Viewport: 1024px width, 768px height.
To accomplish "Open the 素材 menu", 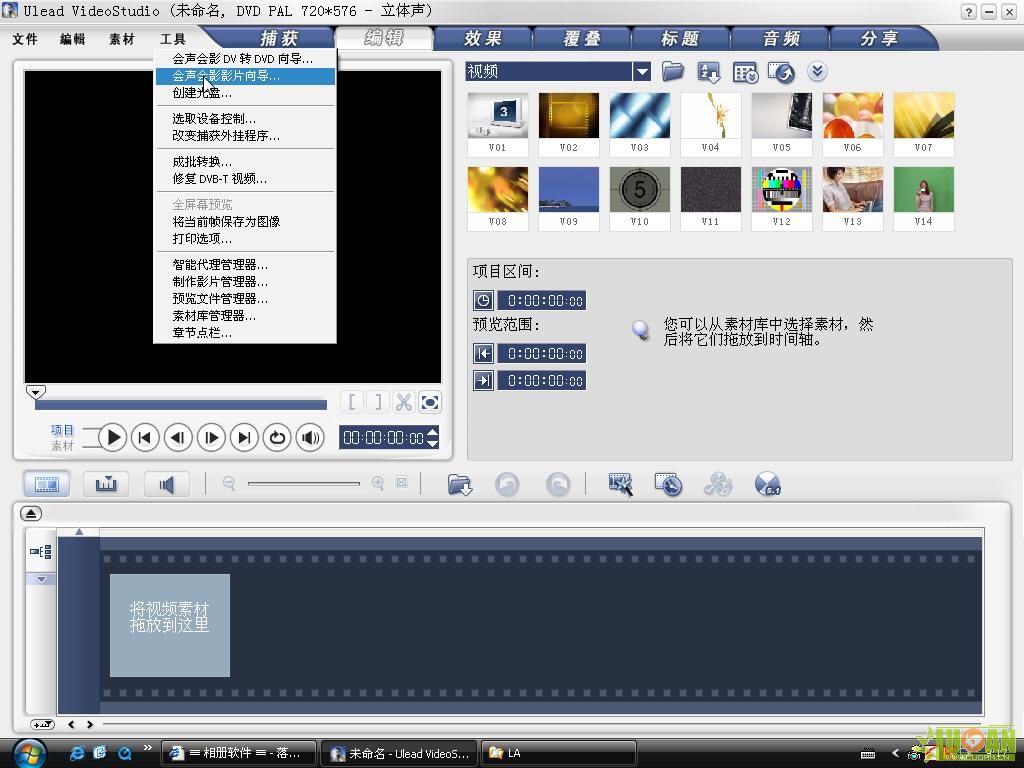I will [121, 39].
